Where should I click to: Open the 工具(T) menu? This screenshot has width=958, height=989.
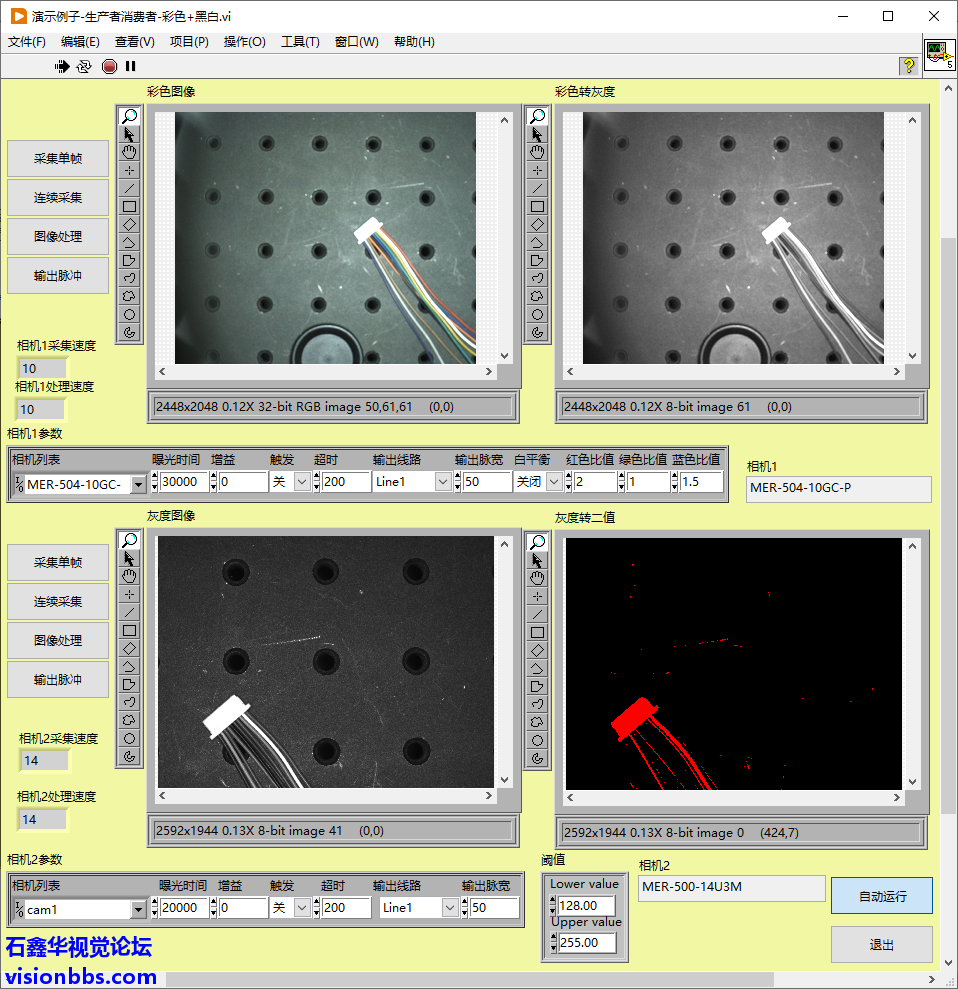click(300, 42)
